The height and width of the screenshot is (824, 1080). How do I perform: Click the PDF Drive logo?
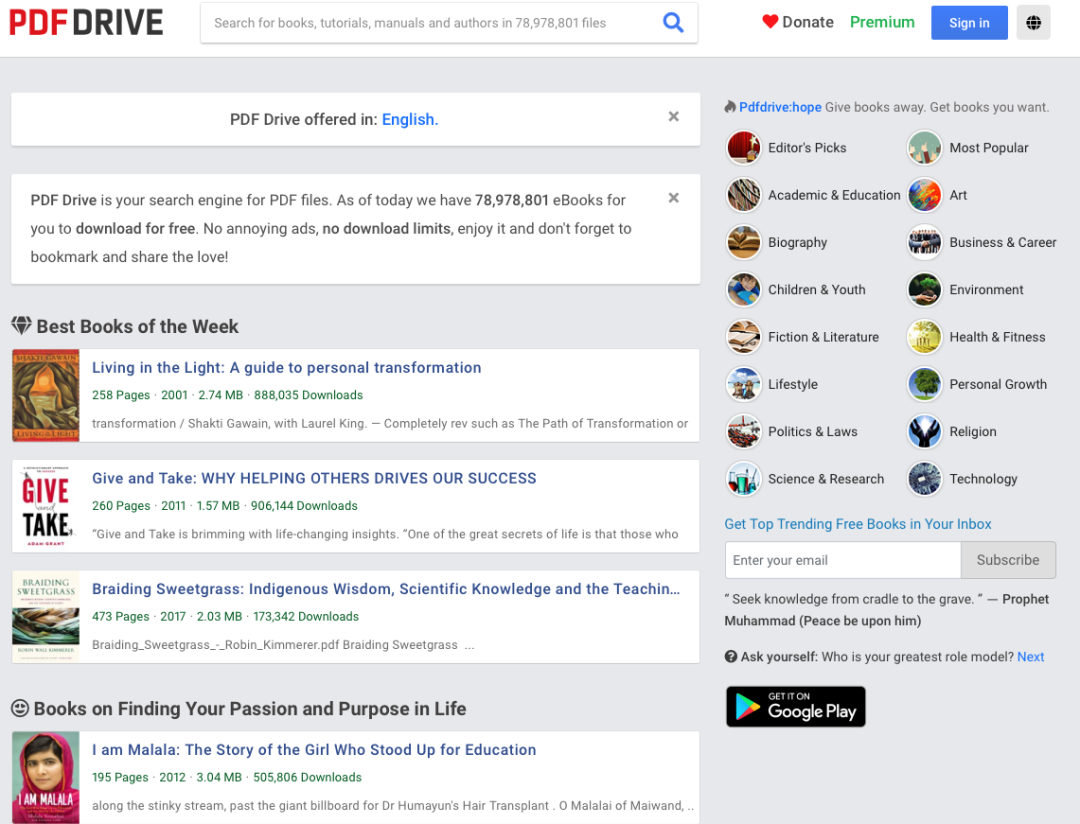point(86,23)
